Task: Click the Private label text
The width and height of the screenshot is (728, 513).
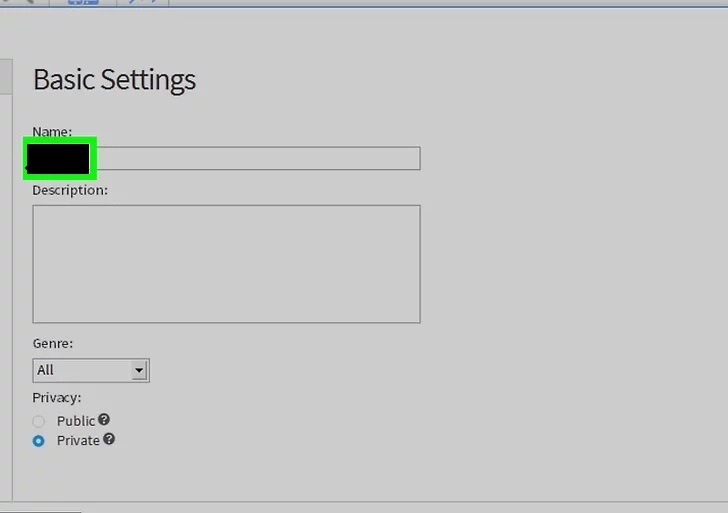Action: [78, 441]
